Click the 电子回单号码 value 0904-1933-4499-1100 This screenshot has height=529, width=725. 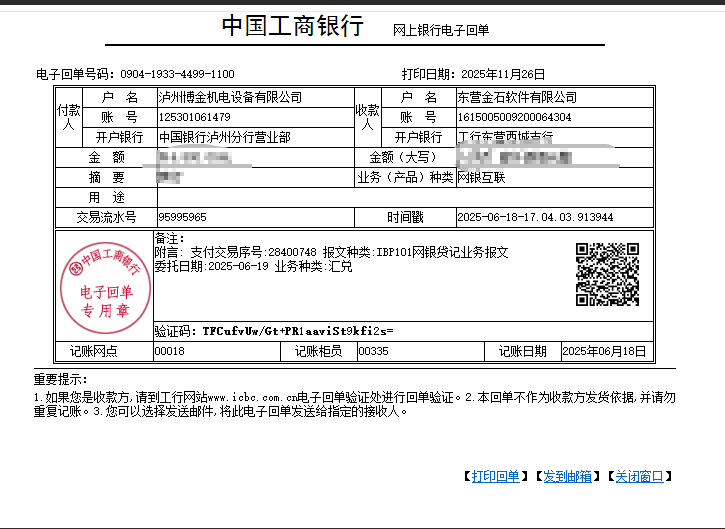[178, 75]
